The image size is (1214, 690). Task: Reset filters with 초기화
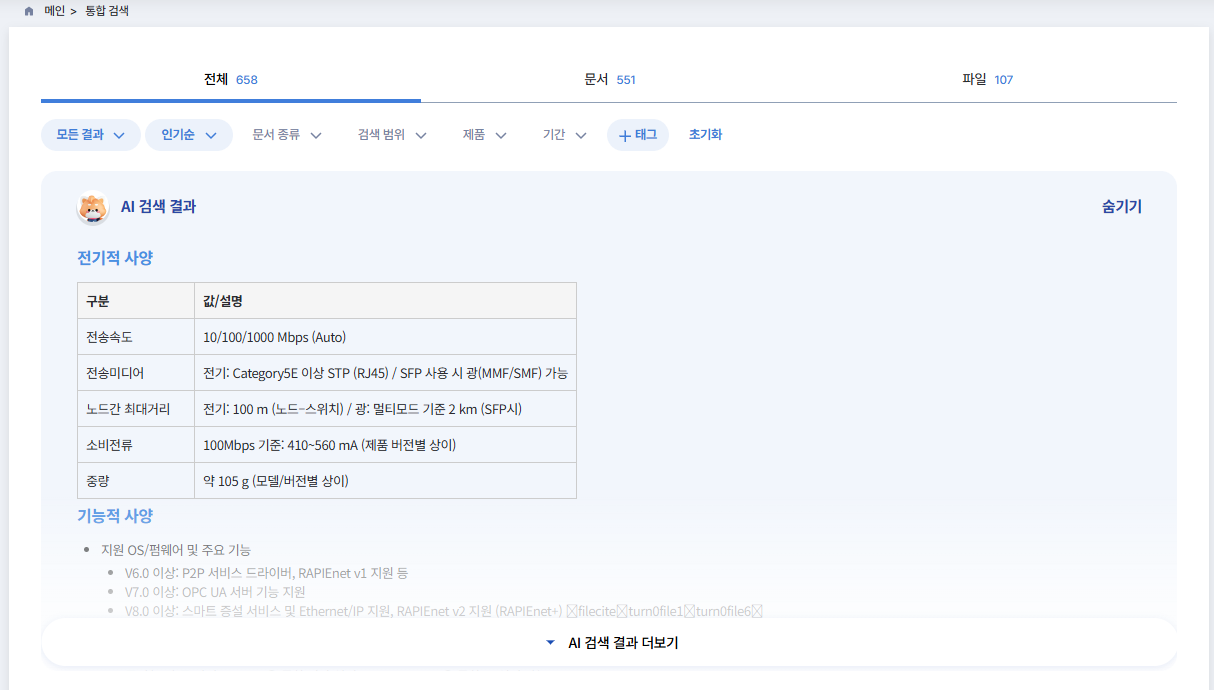point(705,135)
